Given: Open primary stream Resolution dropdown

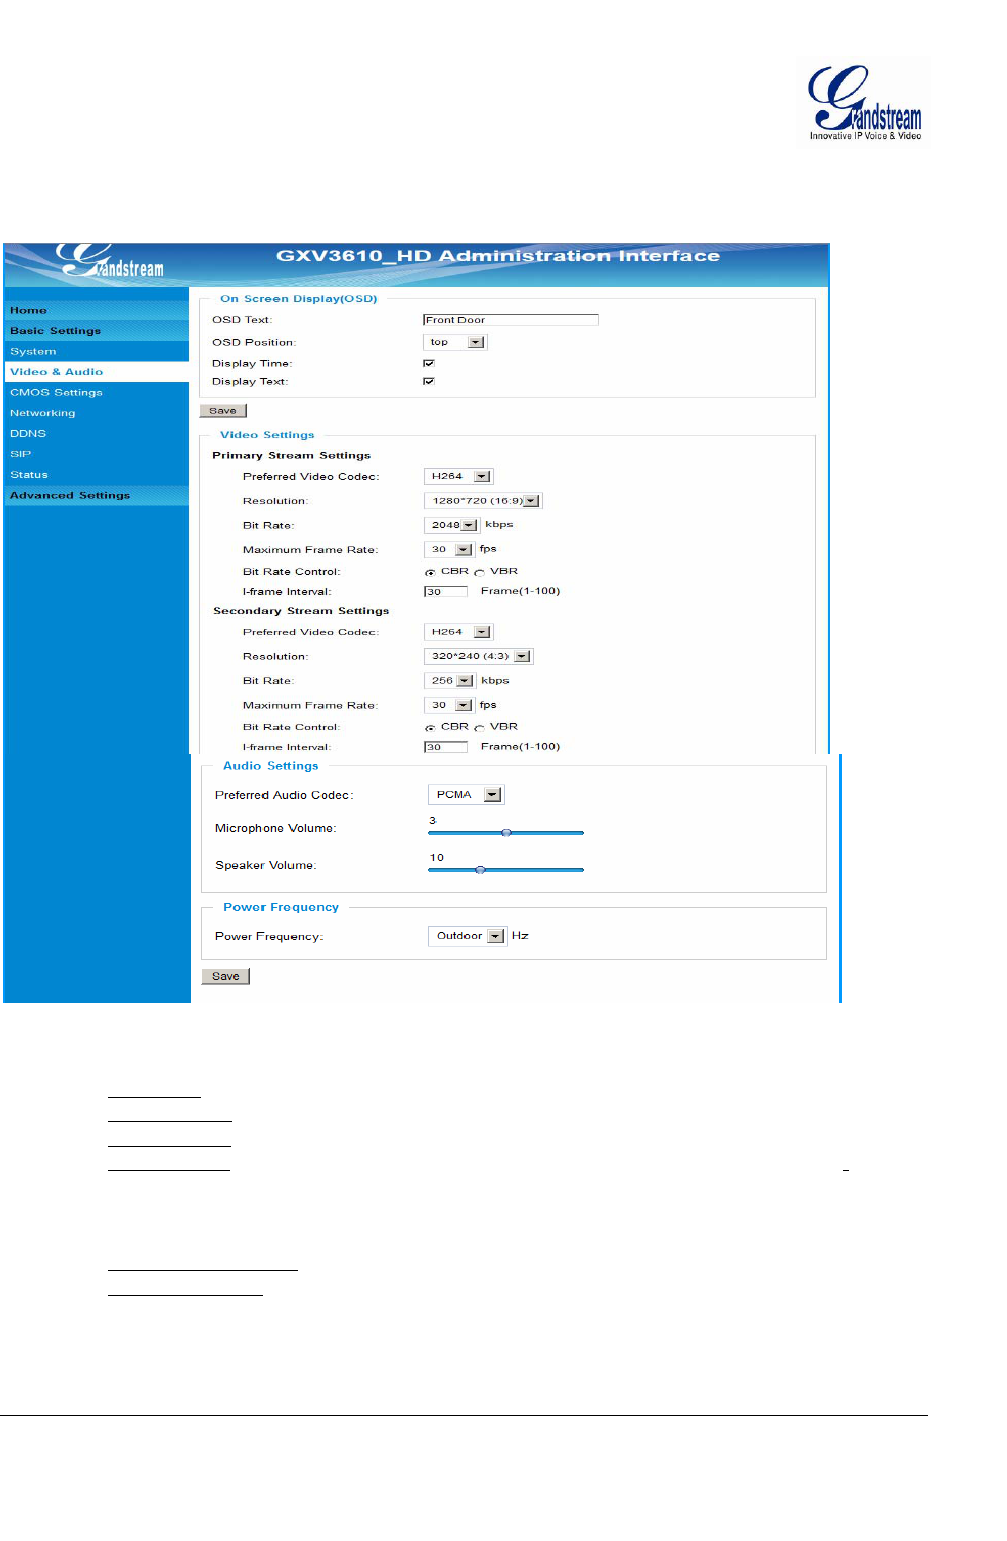Looking at the screenshot, I should (483, 501).
